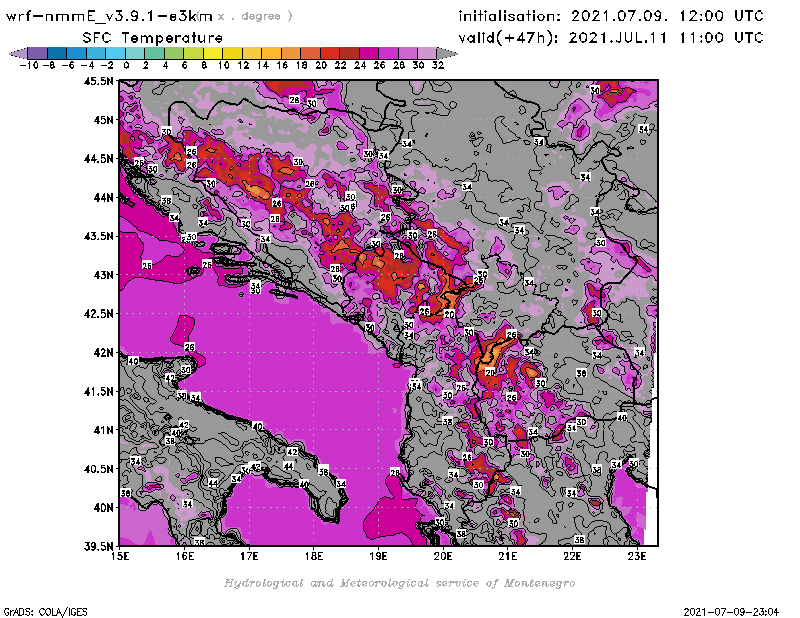Click the green 2 to 4 legend swatch

coord(155,53)
